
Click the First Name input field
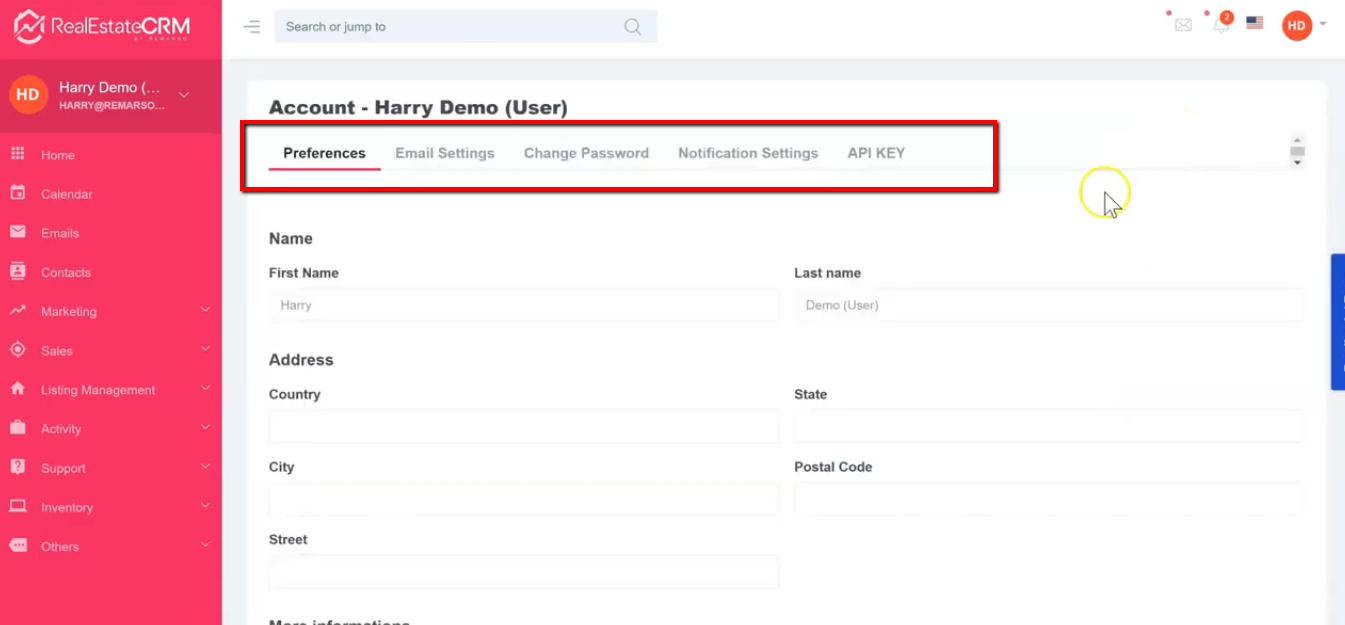point(523,306)
